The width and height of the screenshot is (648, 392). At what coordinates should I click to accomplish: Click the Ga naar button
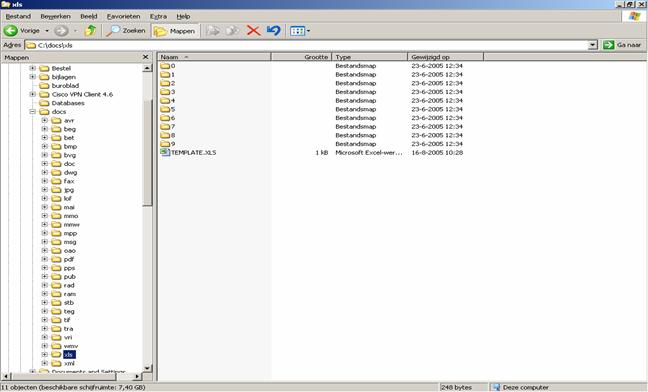pos(623,45)
